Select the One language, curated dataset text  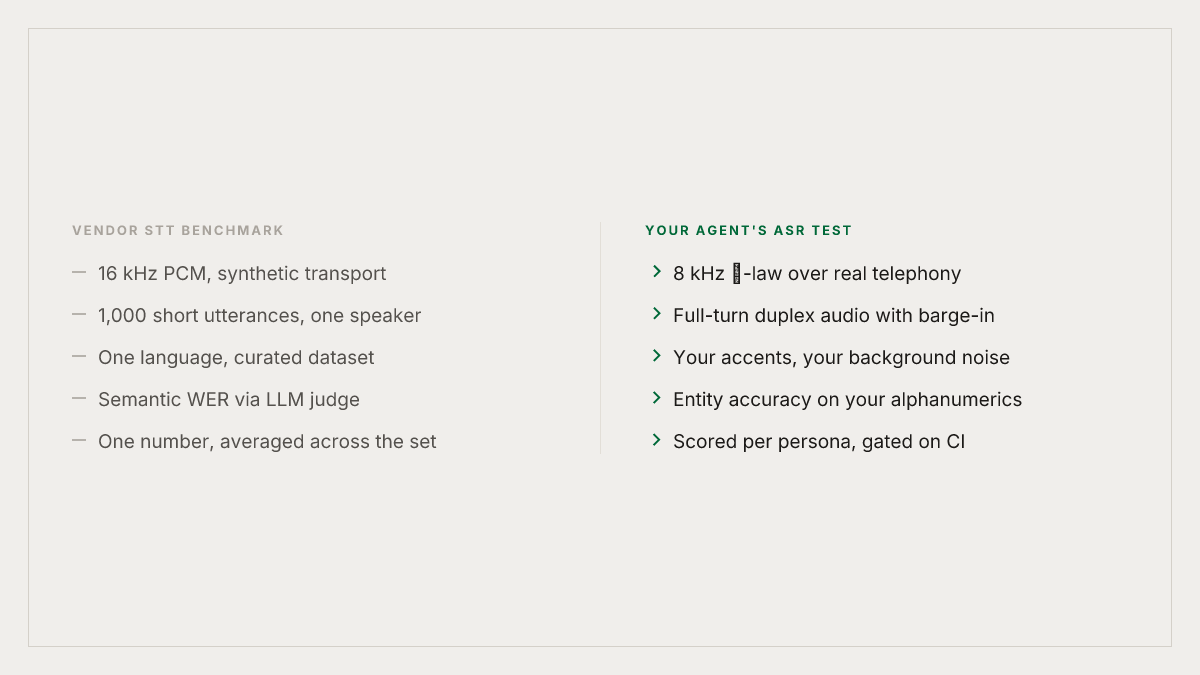coord(236,358)
